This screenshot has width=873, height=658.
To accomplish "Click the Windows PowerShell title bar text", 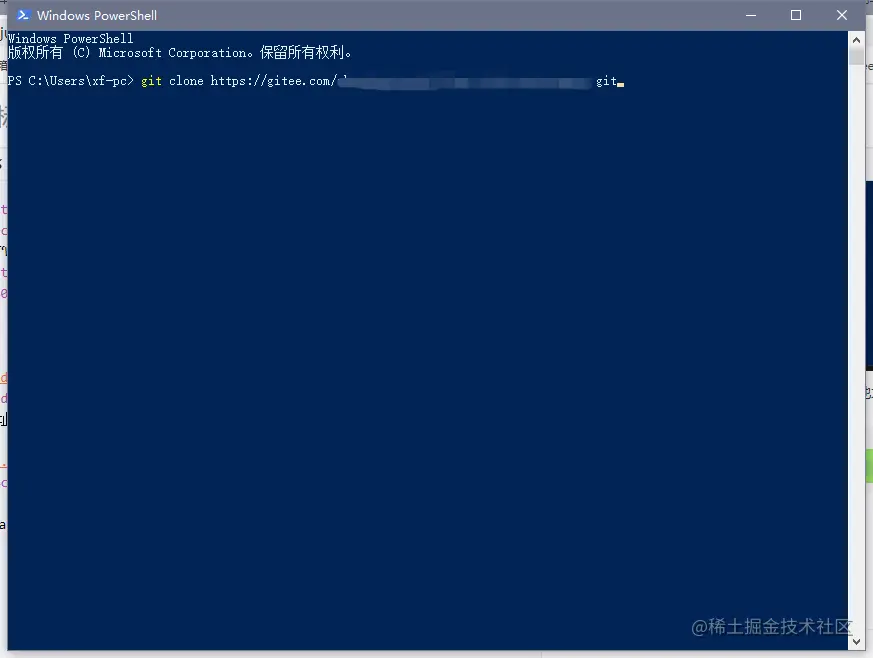I will (97, 16).
